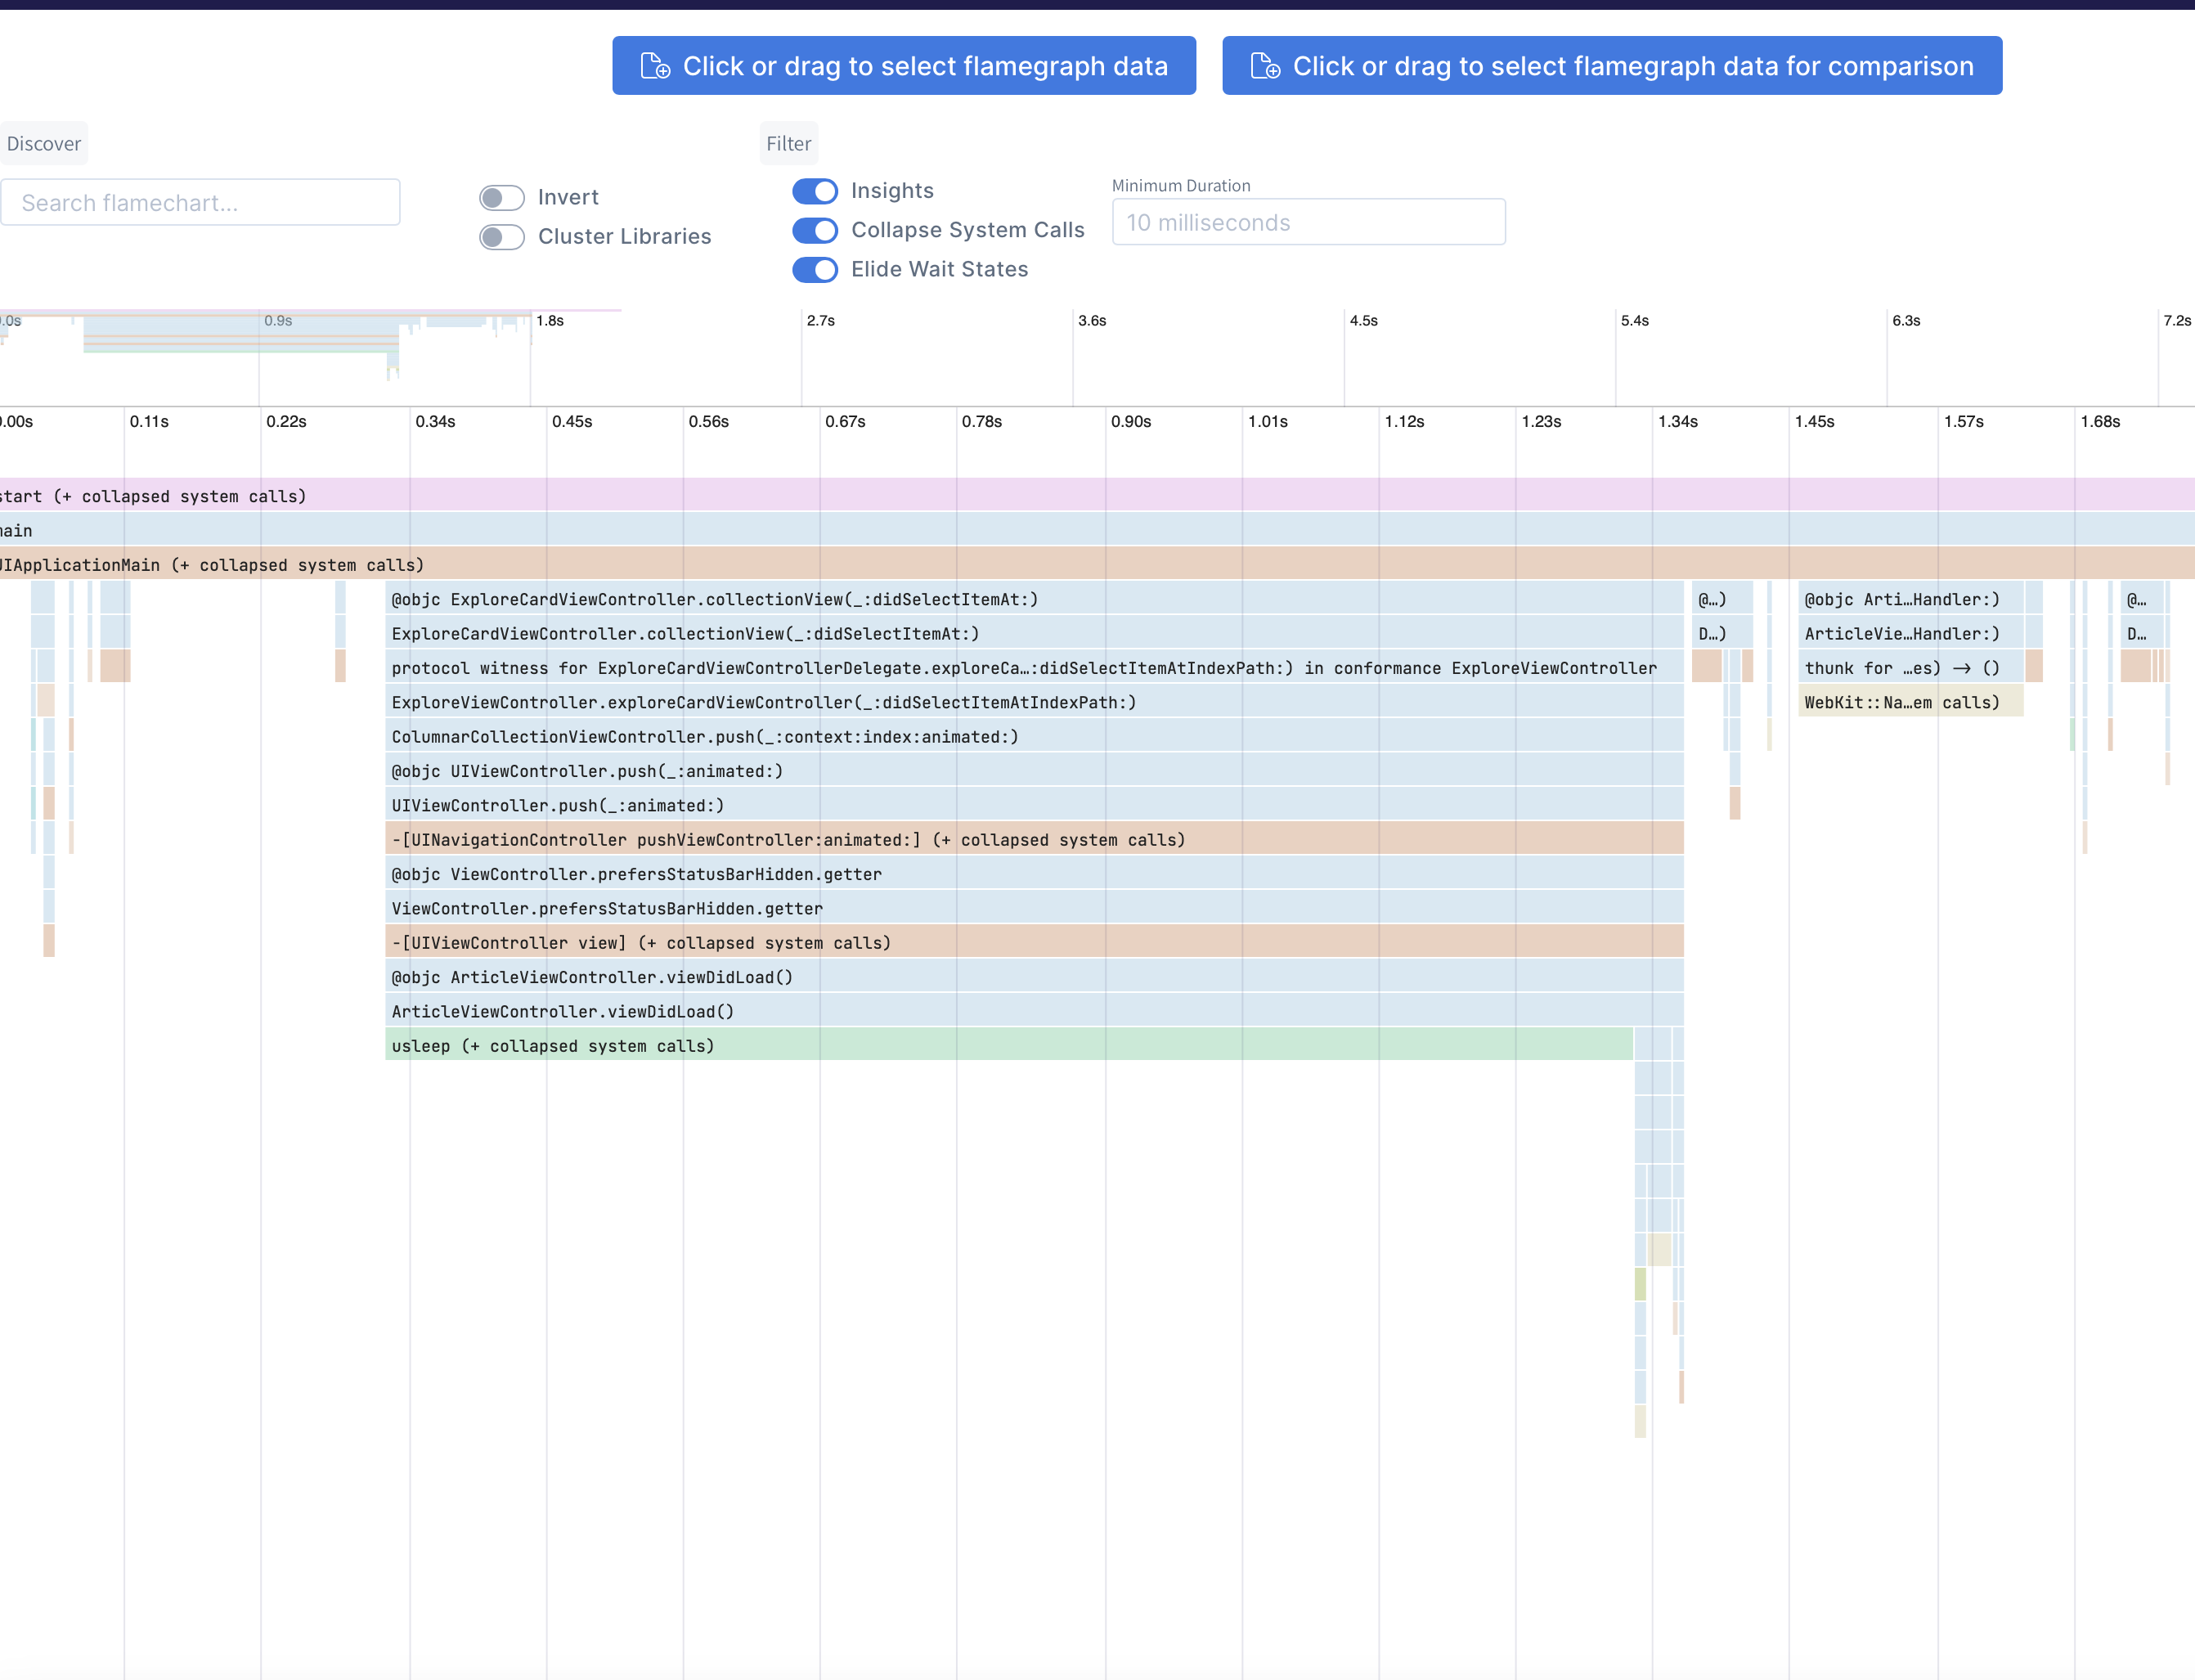Viewport: 2195px width, 1680px height.
Task: Turn off the Insights toggle
Action: pos(815,191)
